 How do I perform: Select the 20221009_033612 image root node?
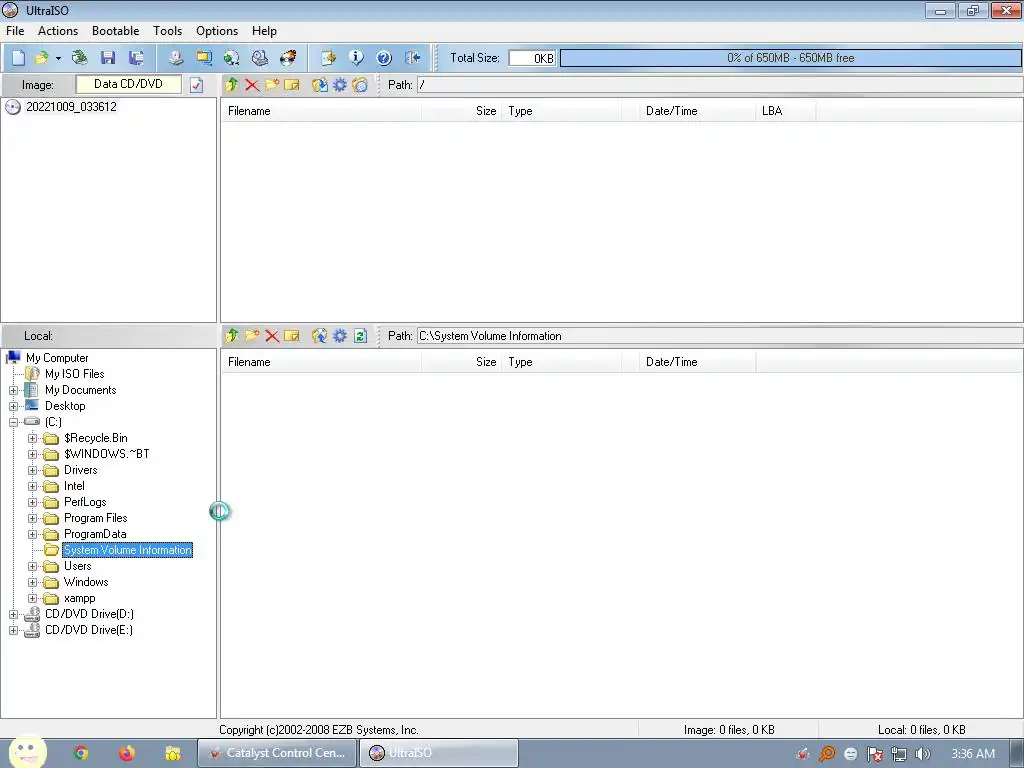pyautogui.click(x=71, y=107)
